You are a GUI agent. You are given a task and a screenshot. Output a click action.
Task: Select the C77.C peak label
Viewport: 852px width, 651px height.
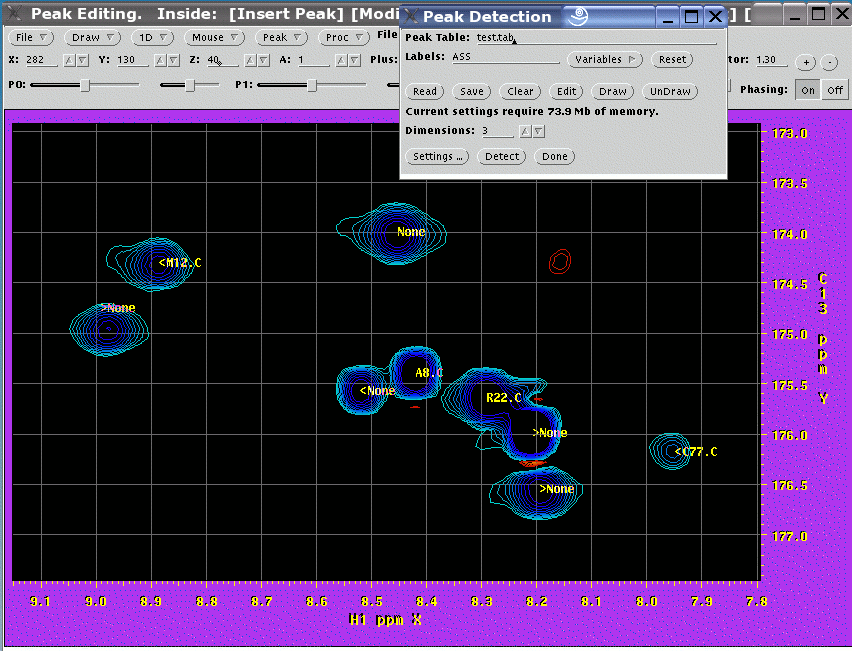point(696,452)
